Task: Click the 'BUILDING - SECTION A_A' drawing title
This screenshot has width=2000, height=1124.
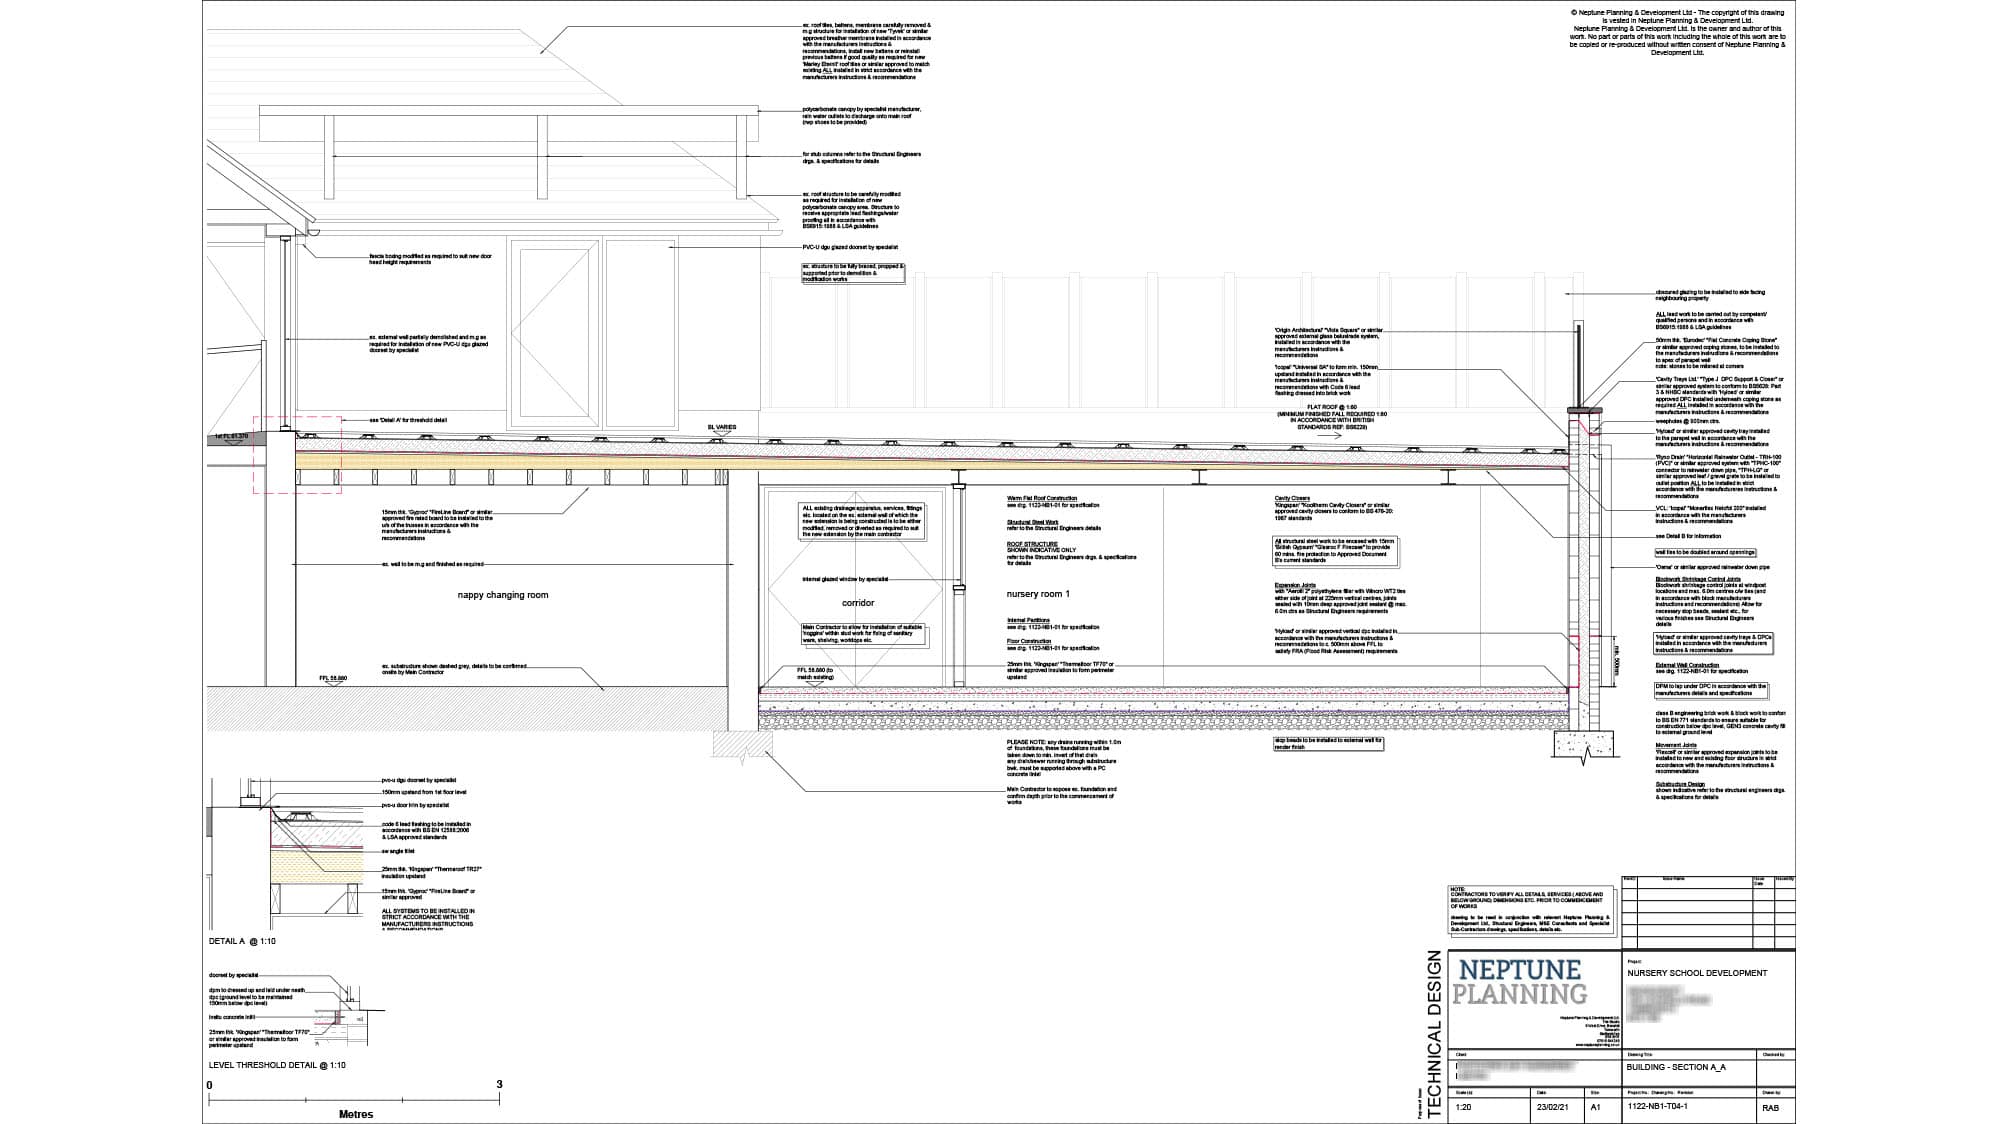Action: (x=1676, y=1067)
